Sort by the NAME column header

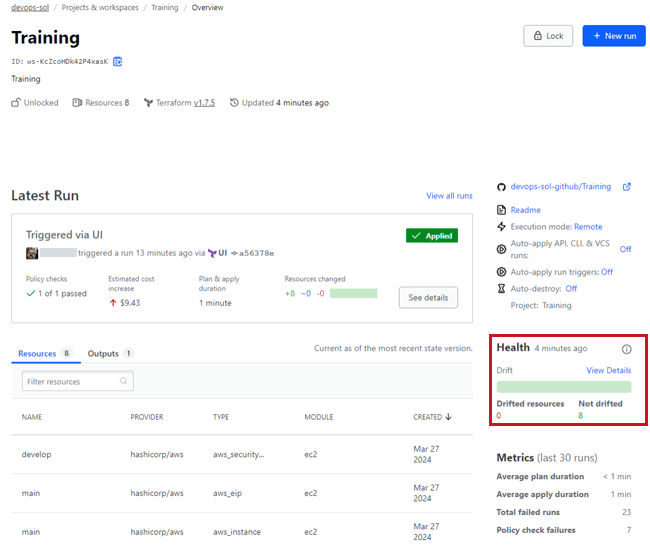[32, 417]
